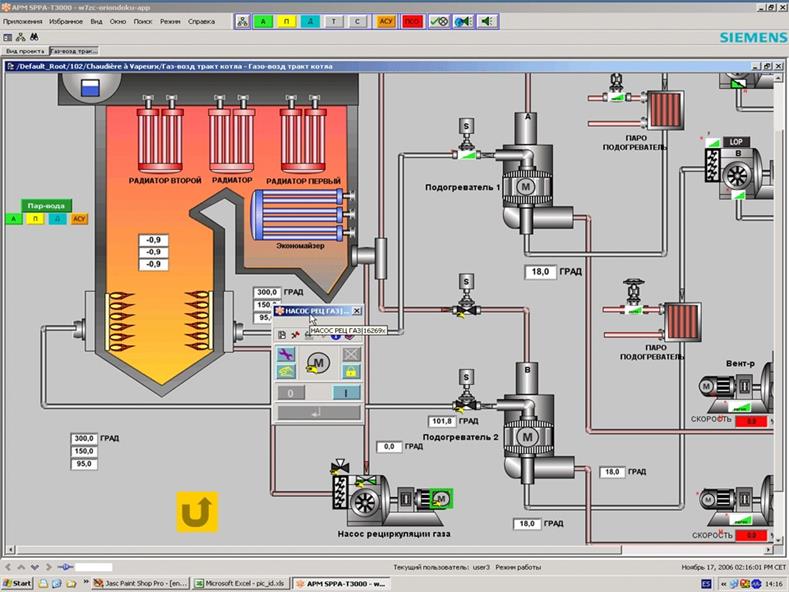Click the yellow padlock icon in faceplate
The height and width of the screenshot is (592, 789).
click(351, 371)
